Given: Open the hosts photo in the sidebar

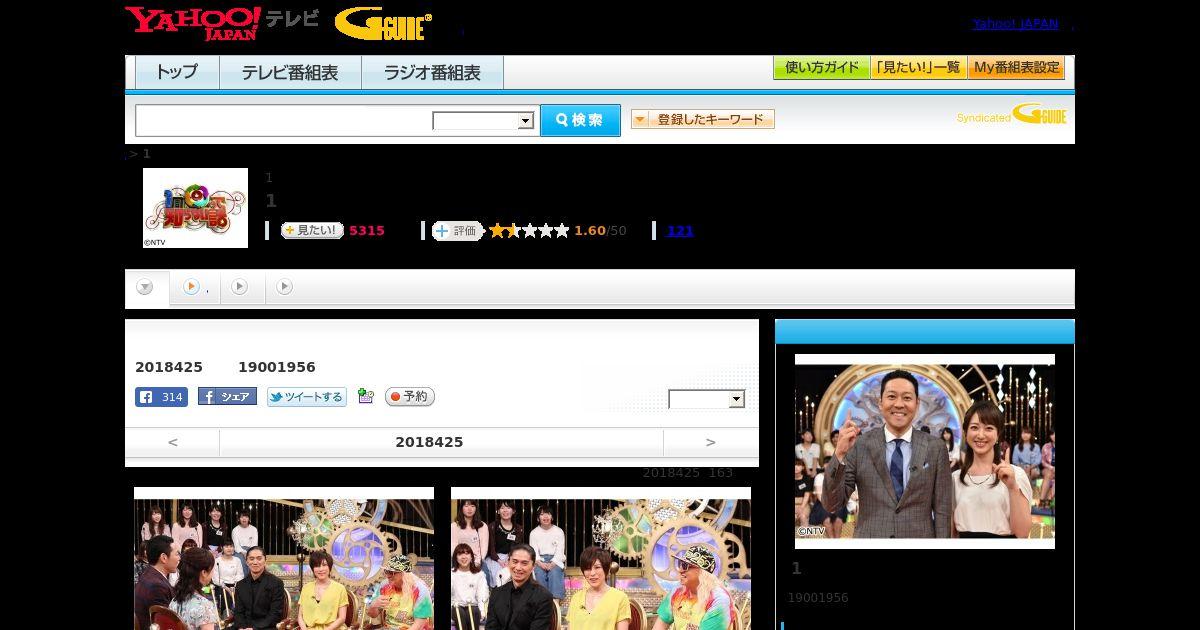Looking at the screenshot, I should pyautogui.click(x=925, y=451).
